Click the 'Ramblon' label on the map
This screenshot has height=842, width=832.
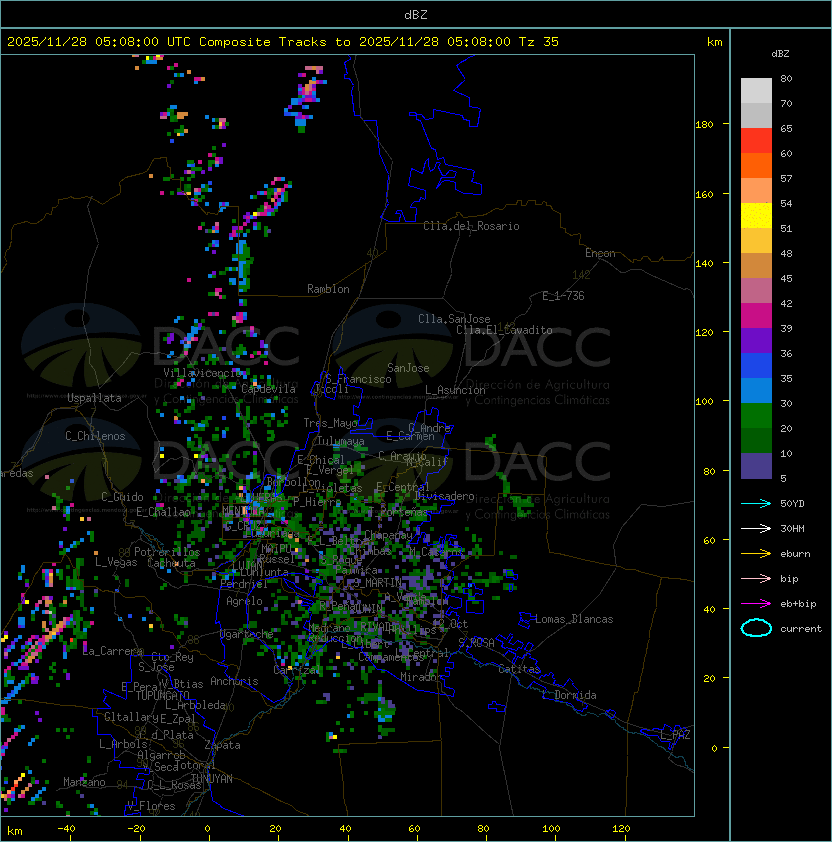[328, 289]
